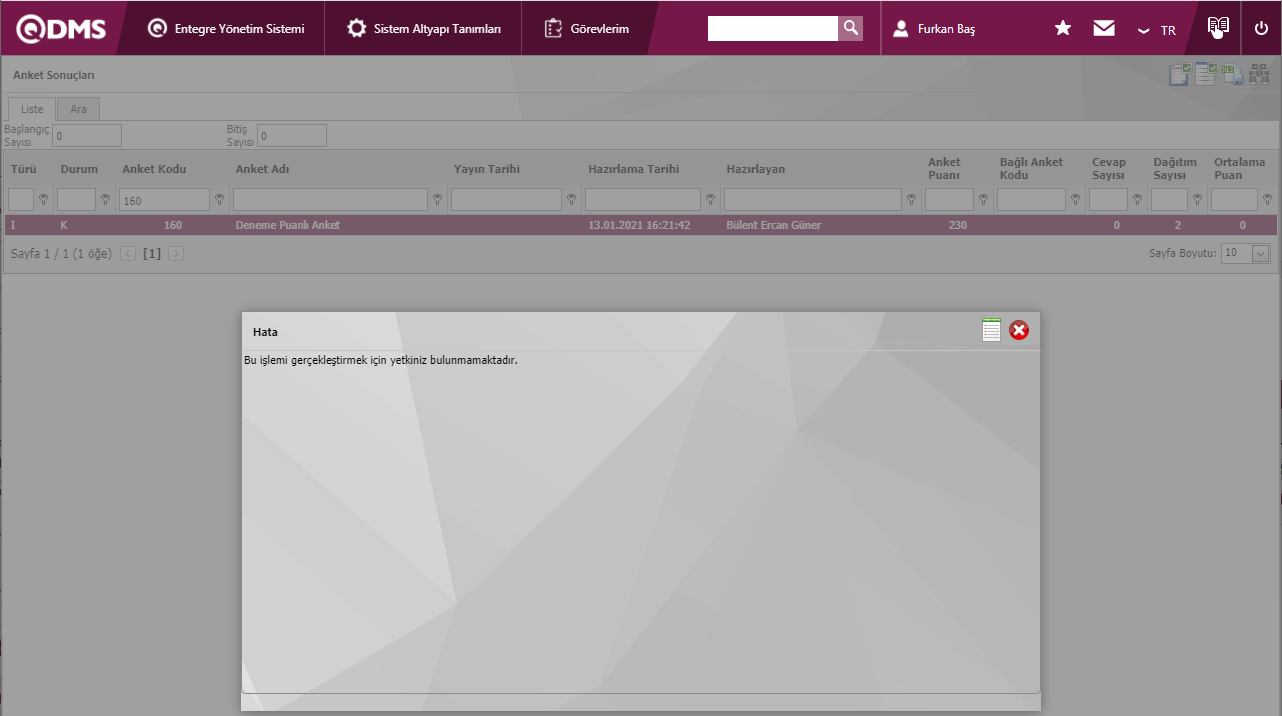
Task: Open messages via the envelope icon
Action: coord(1104,29)
